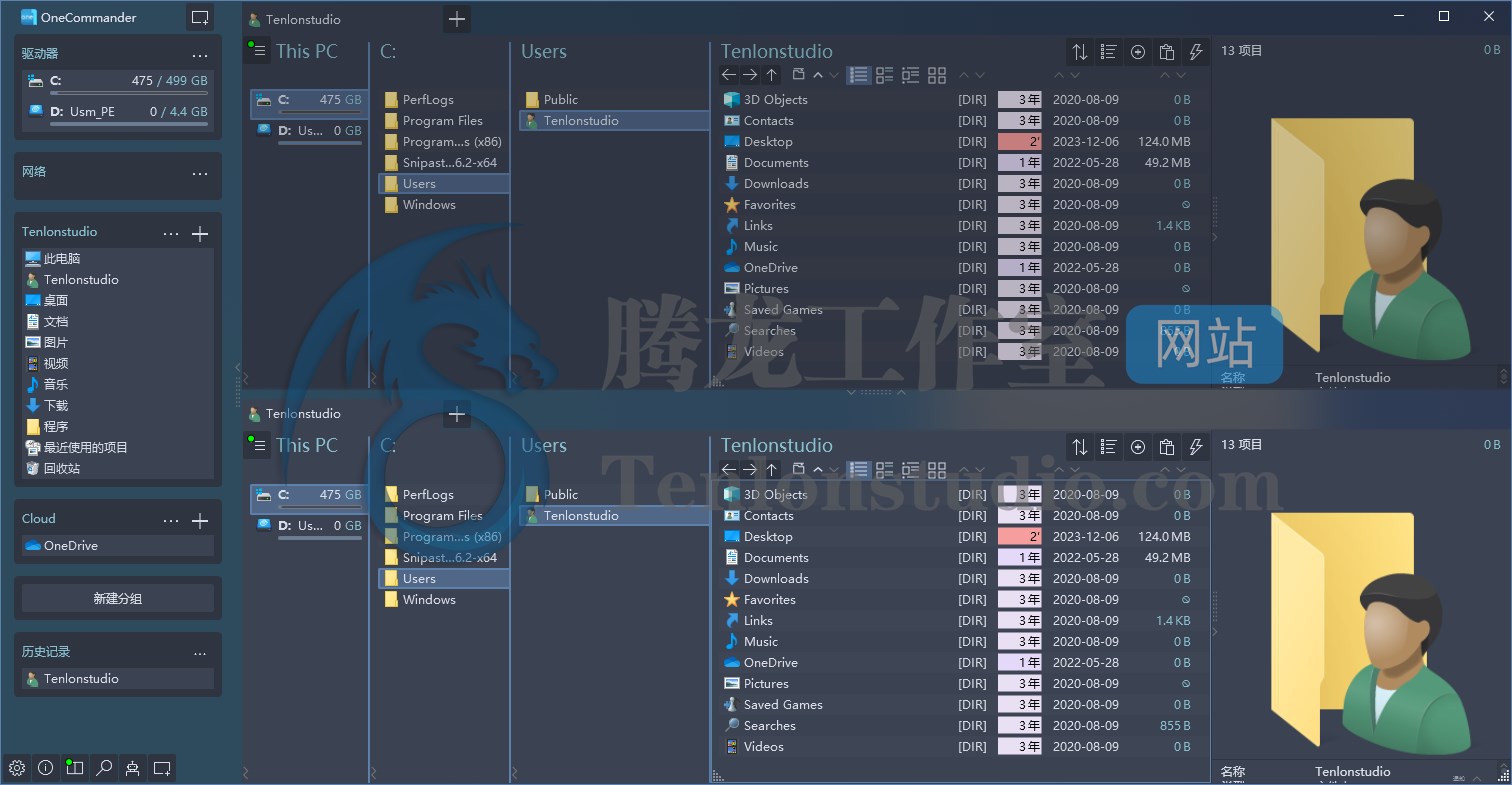This screenshot has width=1512, height=785.
Task: Click Desktop row red age swatch in top pane
Action: 1020,142
